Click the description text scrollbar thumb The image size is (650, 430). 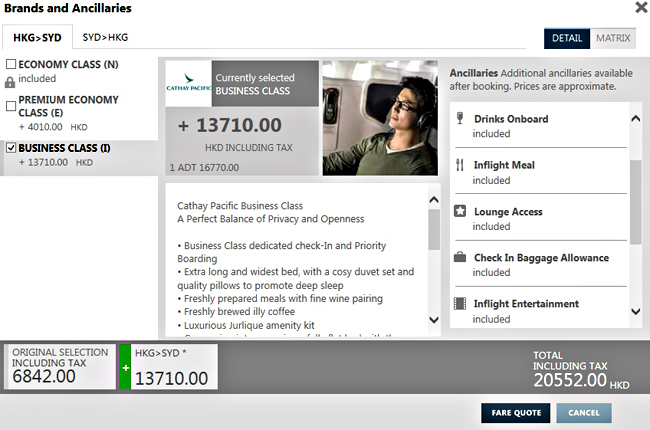[434, 229]
